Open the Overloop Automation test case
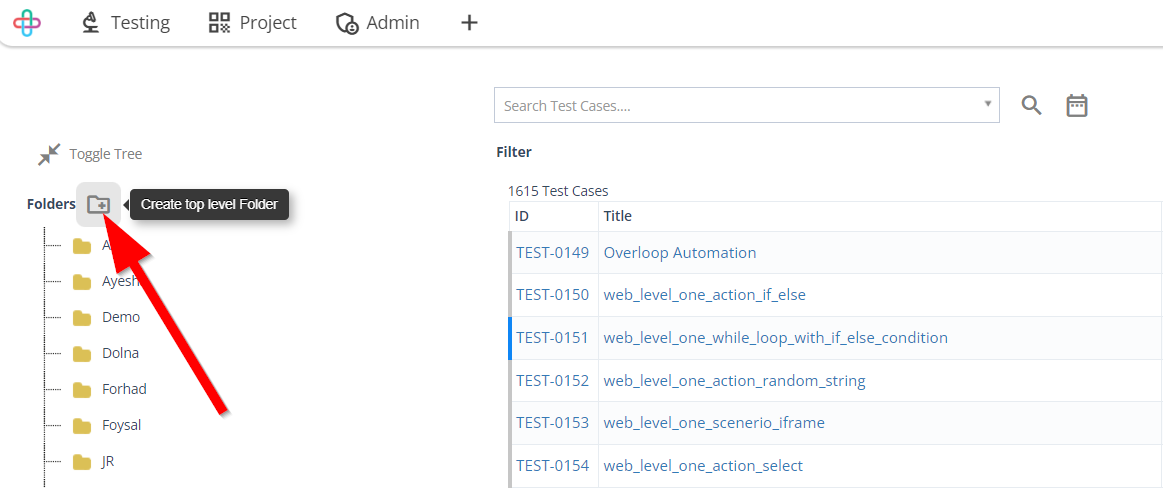The image size is (1163, 488). pyautogui.click(x=680, y=253)
